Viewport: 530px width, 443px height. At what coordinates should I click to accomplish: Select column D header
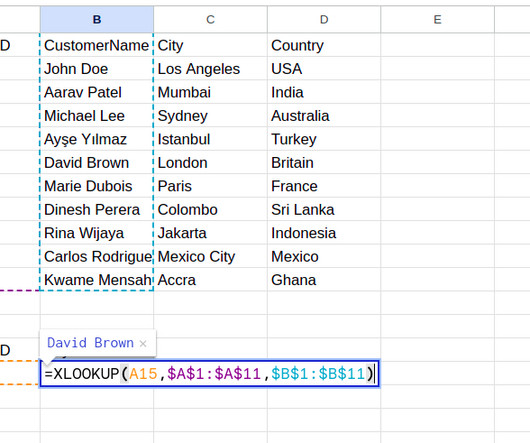tap(324, 19)
